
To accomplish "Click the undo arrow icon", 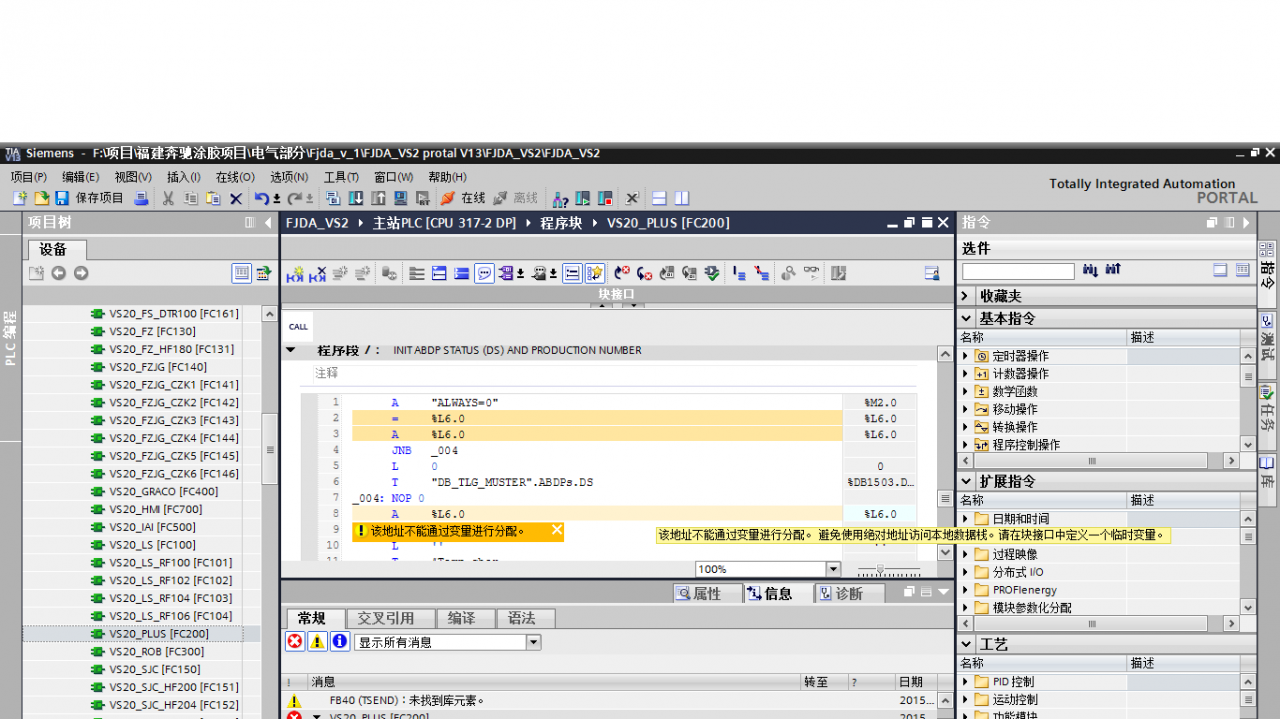I will pos(262,199).
